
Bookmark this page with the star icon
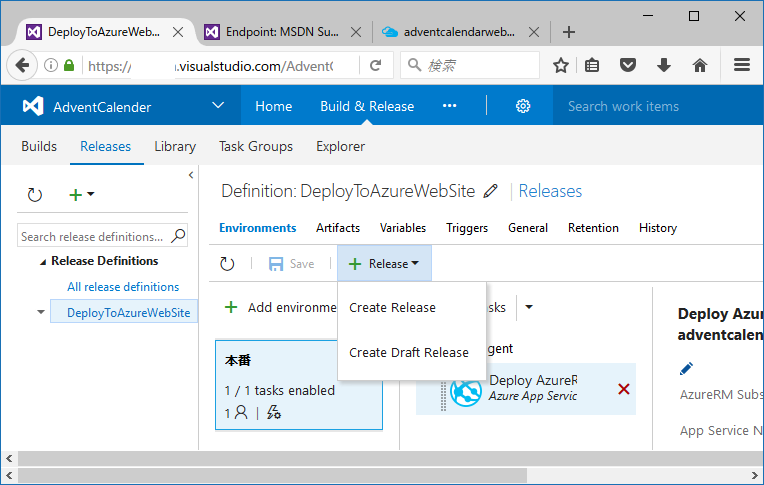[561, 65]
